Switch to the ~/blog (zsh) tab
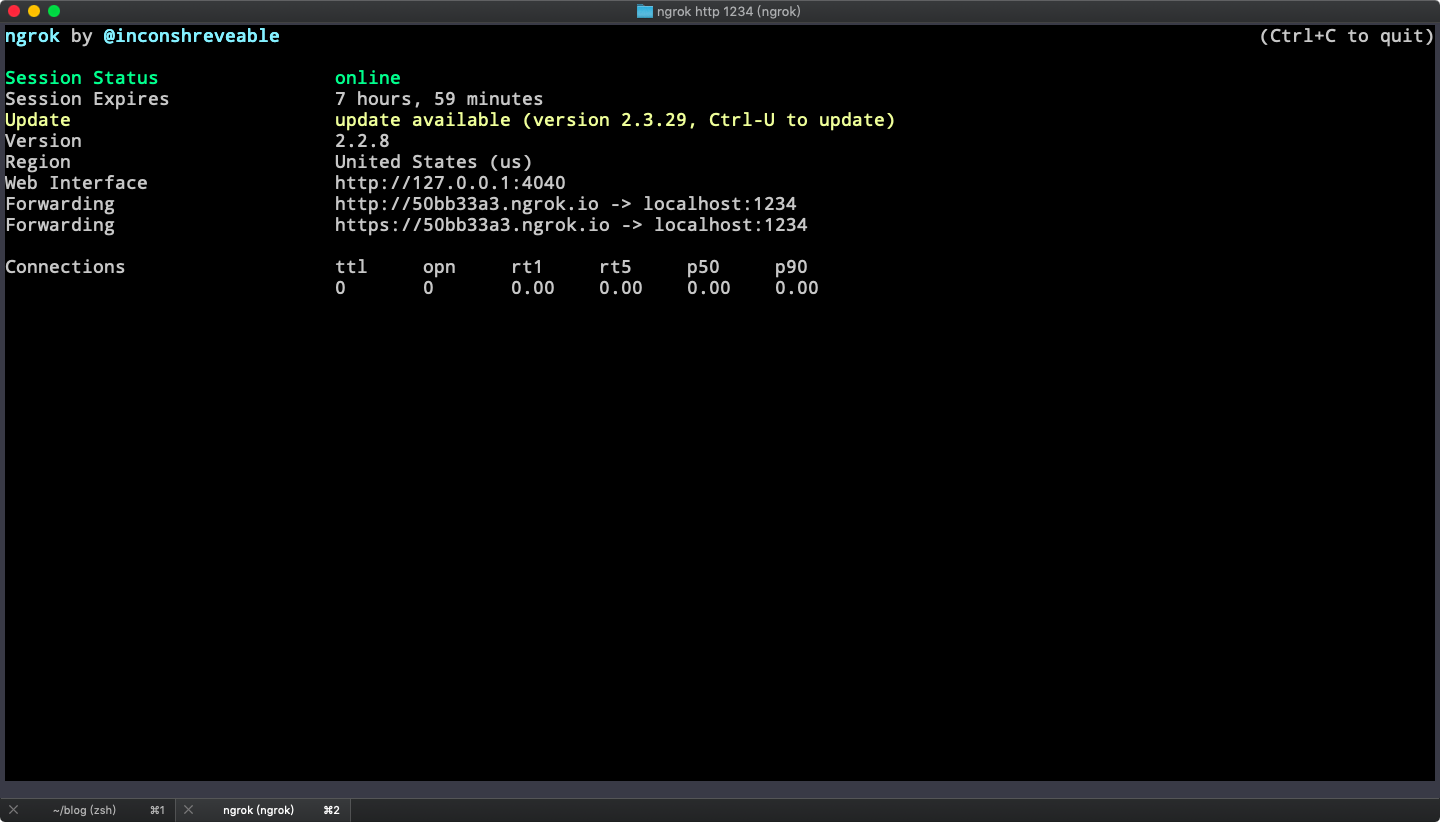The image size is (1440, 822). [x=85, y=810]
